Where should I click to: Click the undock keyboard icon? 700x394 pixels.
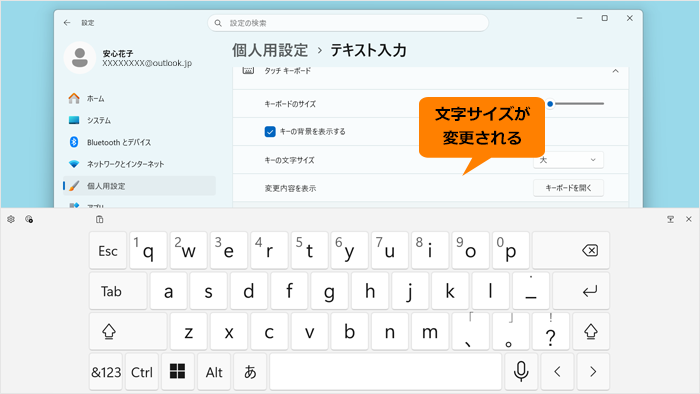(670, 219)
